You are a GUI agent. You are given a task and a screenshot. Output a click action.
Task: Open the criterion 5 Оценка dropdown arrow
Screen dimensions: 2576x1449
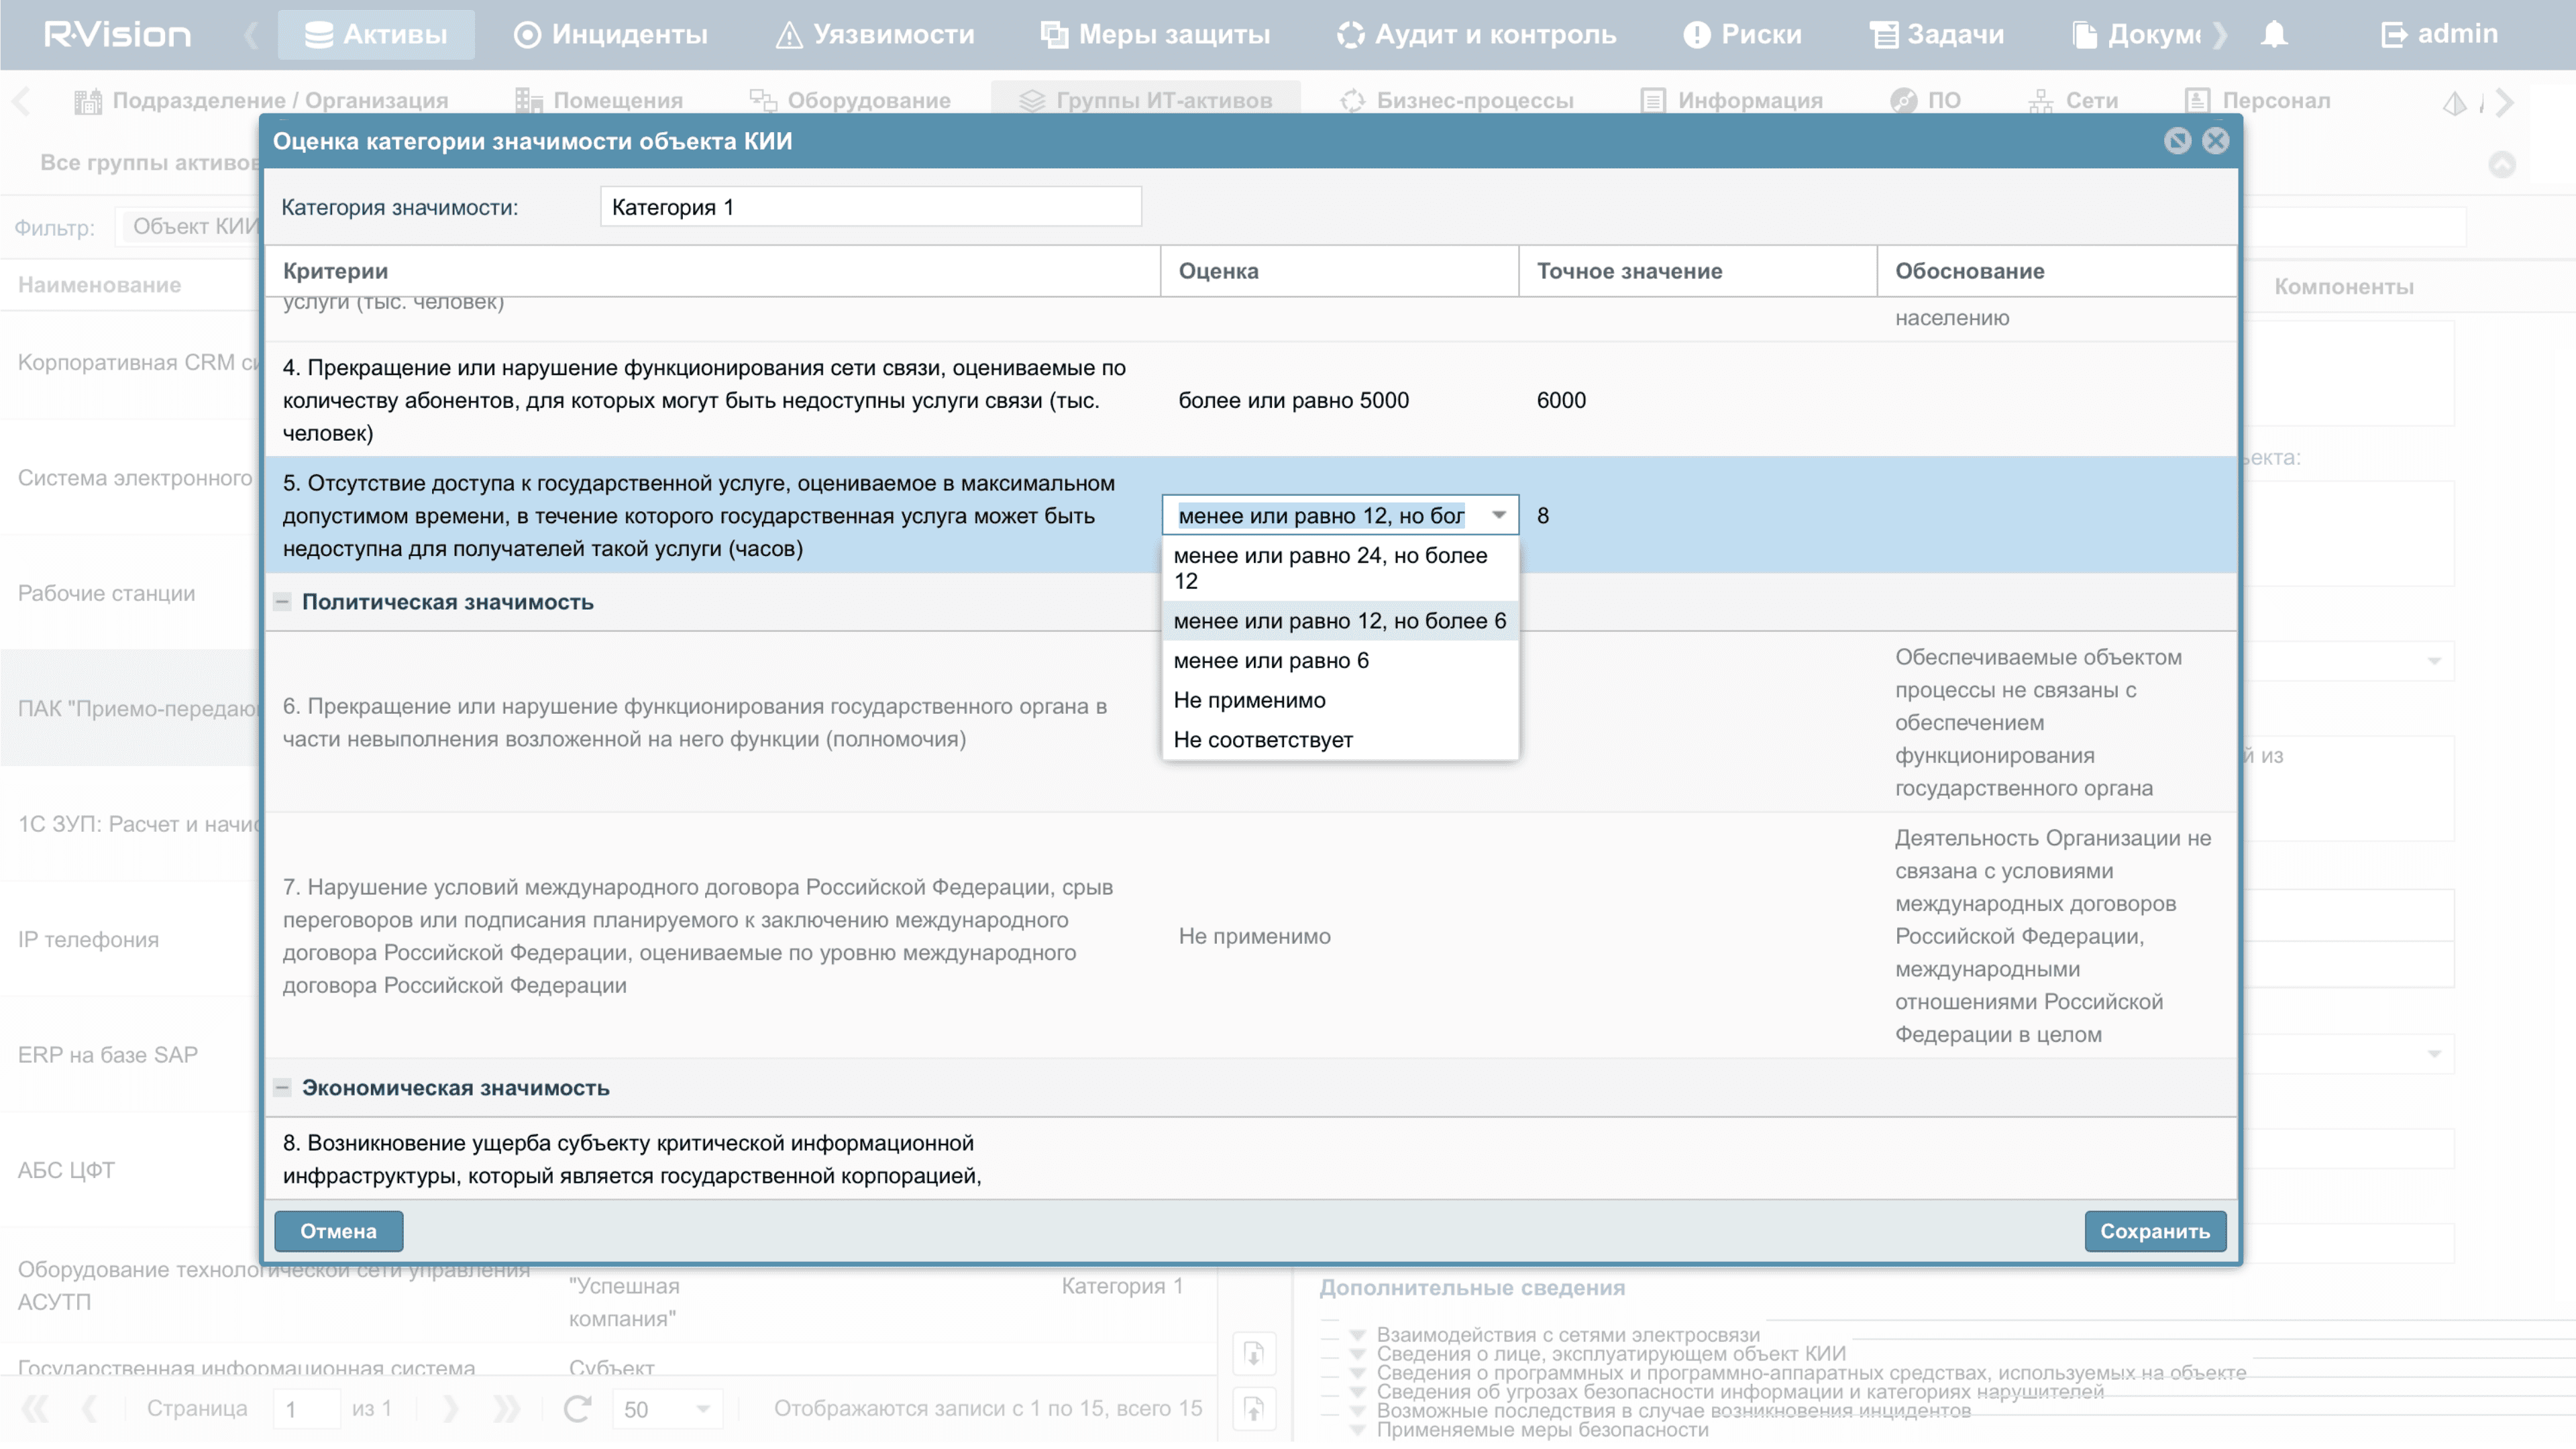tap(1498, 515)
